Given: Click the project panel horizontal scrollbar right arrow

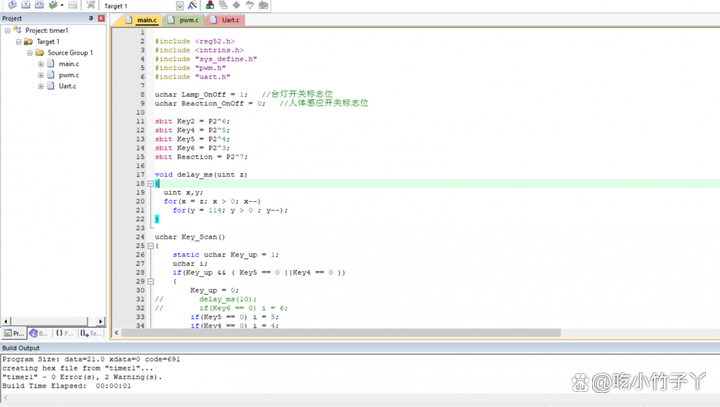Looking at the screenshot, I should (x=101, y=321).
